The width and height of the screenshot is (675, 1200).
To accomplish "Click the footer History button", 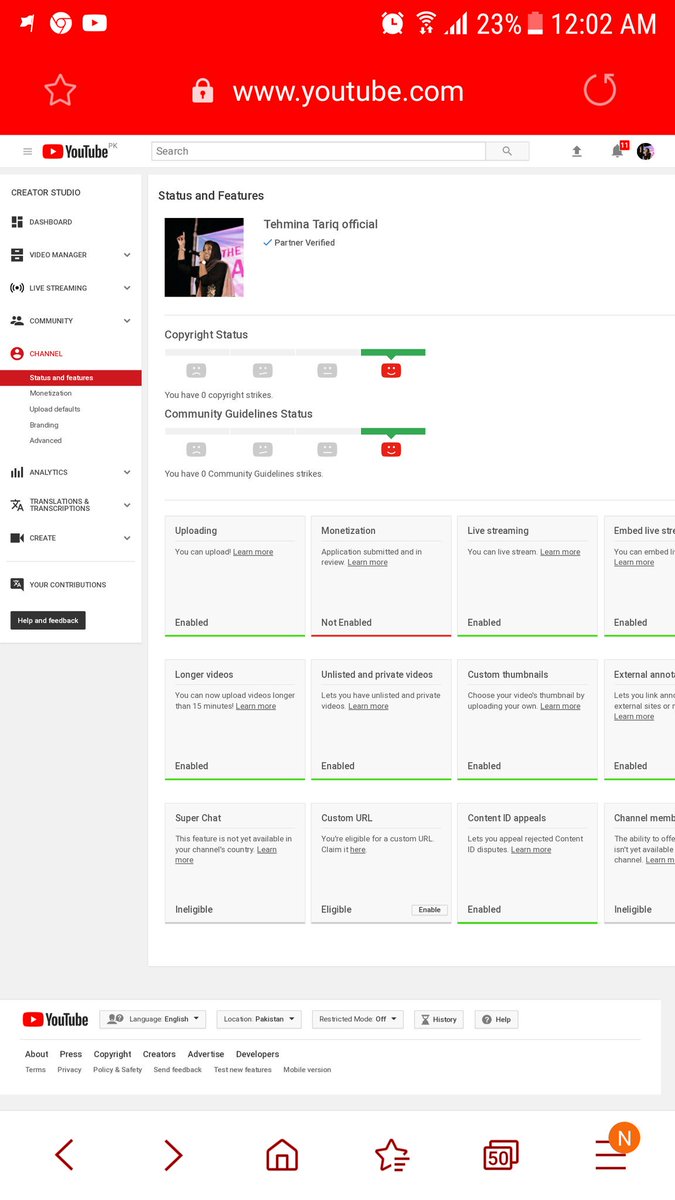I will tap(439, 1019).
